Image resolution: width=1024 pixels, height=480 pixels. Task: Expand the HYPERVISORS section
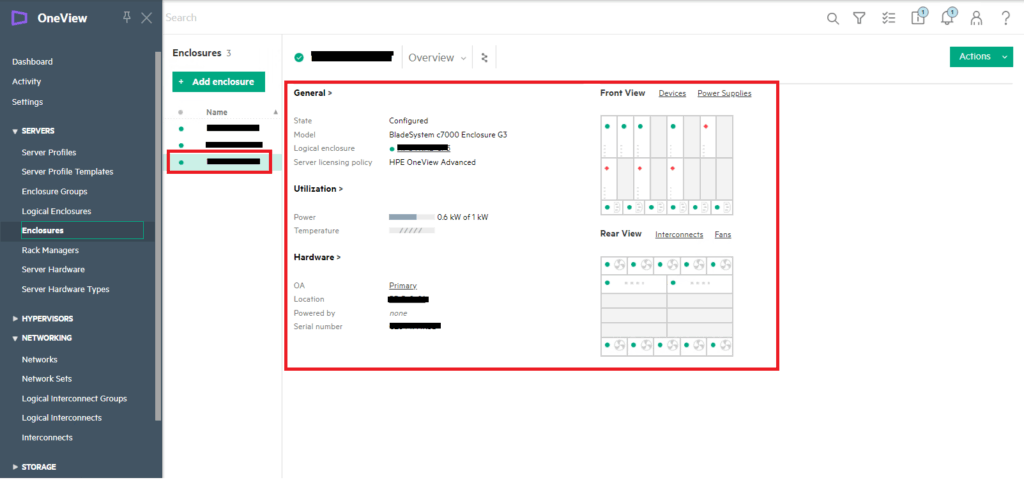coord(43,319)
